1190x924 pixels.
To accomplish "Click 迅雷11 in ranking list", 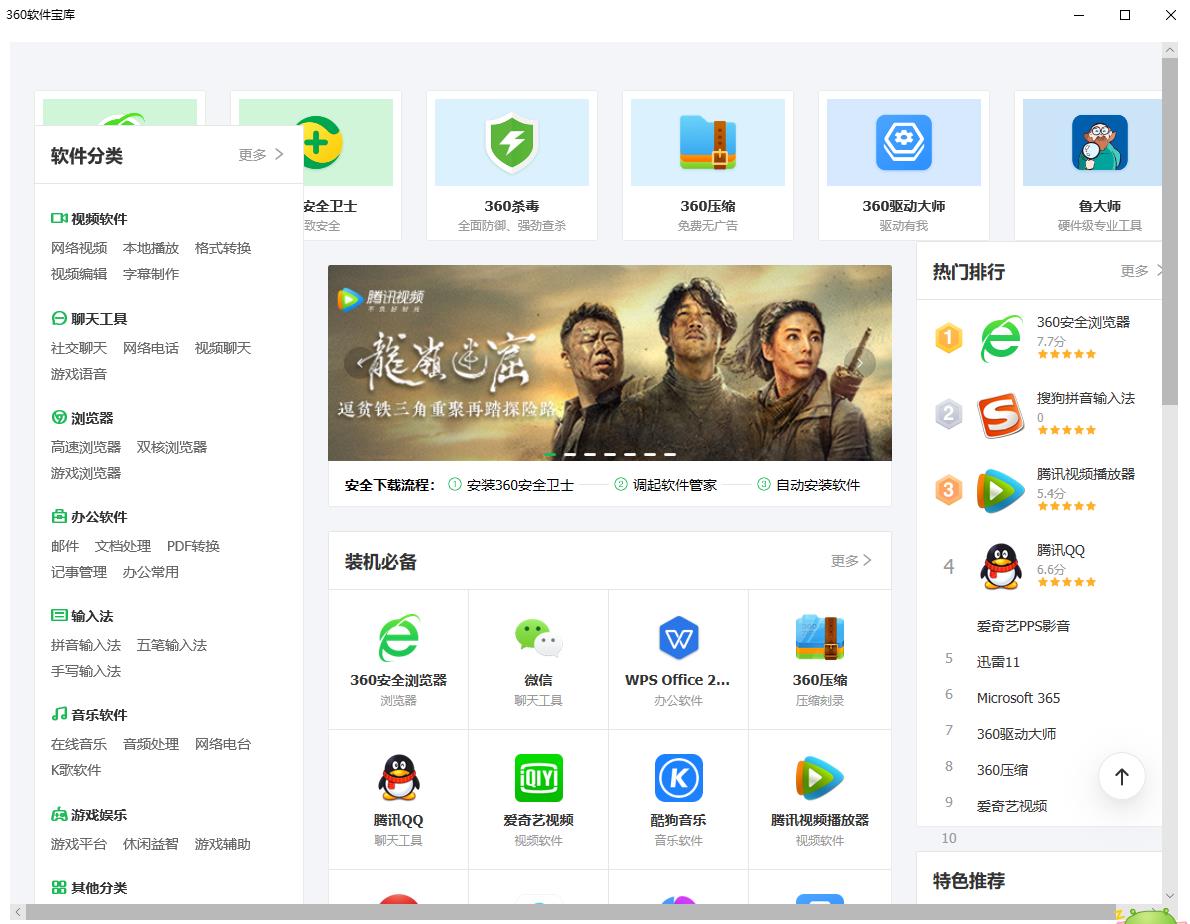I will (998, 662).
